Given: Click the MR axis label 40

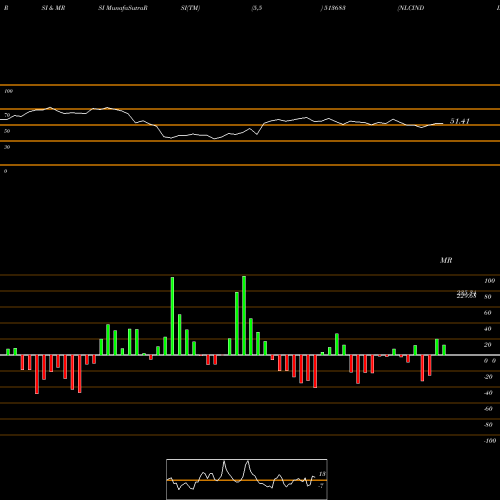Looking at the screenshot, I should pos(488,329).
